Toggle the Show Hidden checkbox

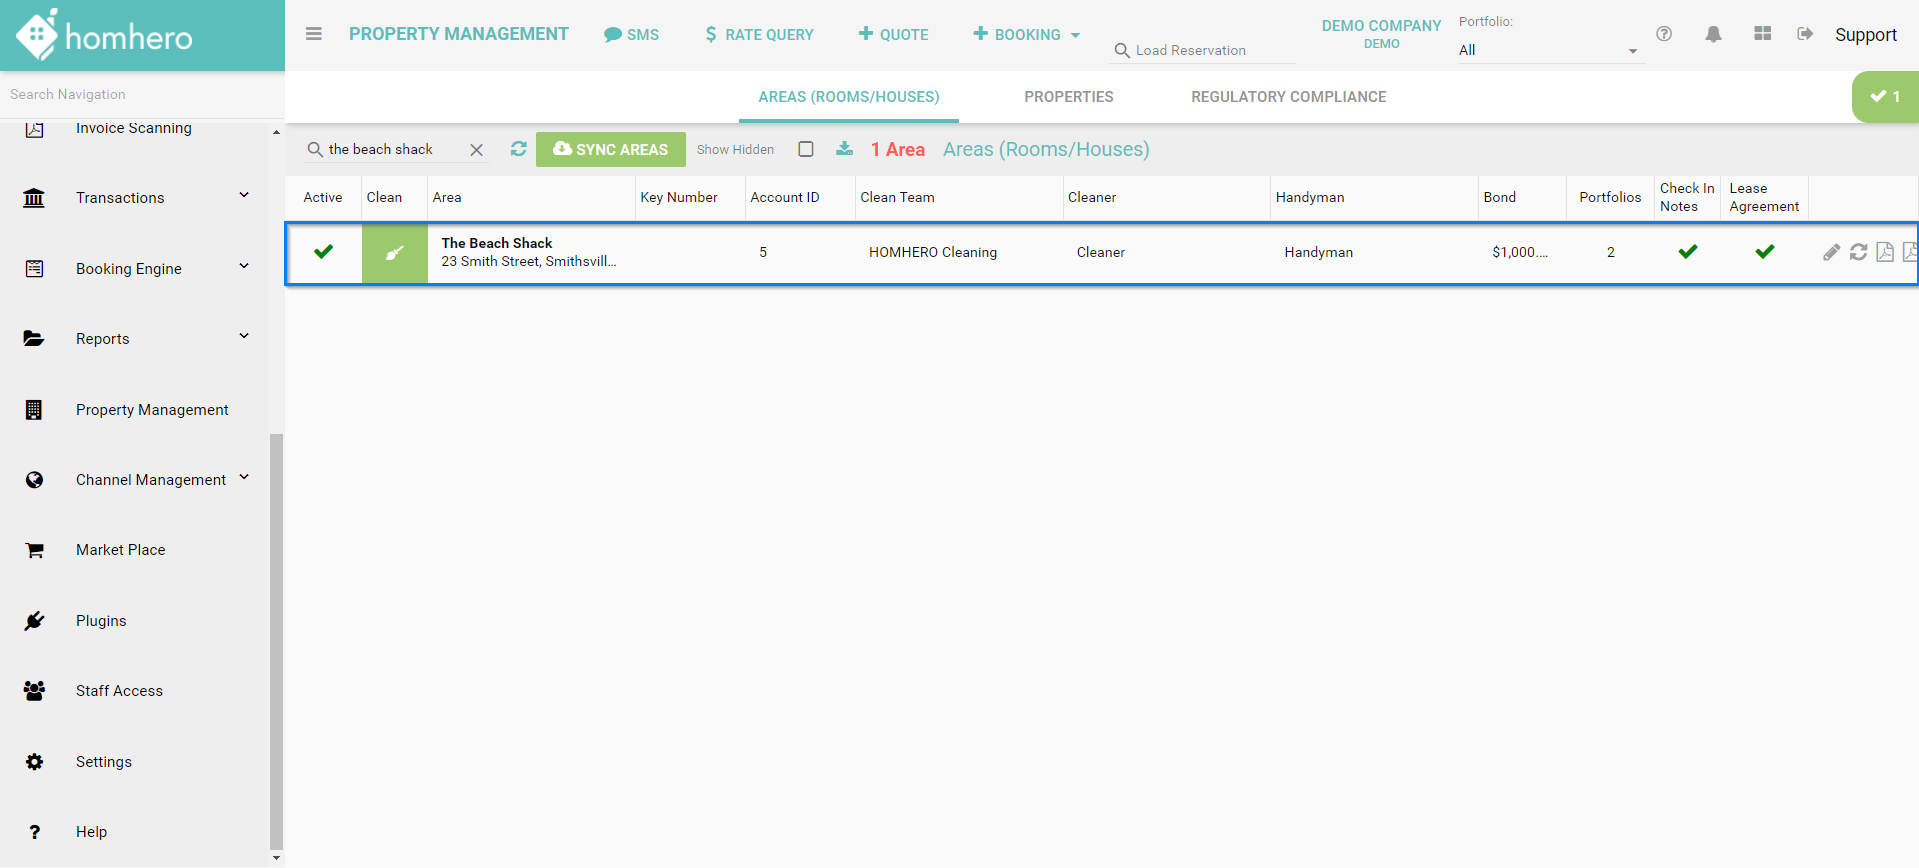[x=806, y=149]
